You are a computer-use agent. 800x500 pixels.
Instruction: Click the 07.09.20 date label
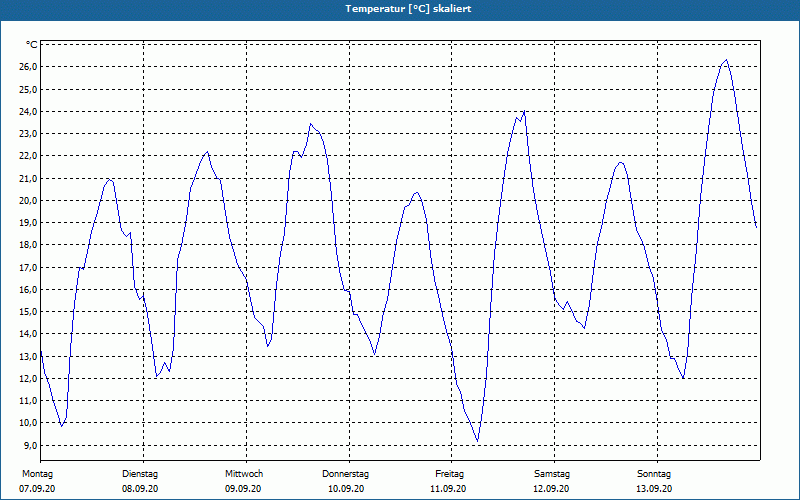coord(37,489)
